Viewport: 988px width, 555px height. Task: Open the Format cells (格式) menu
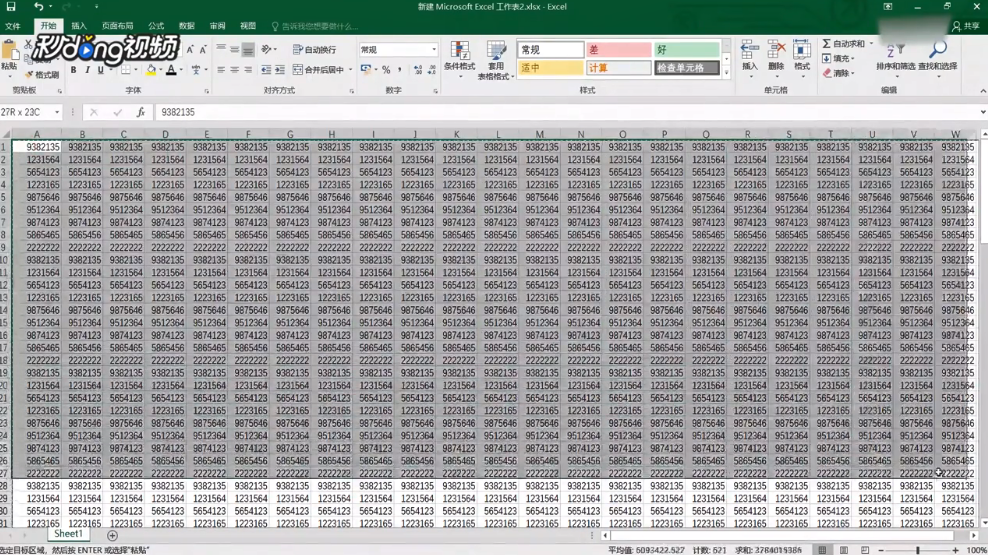click(x=801, y=58)
